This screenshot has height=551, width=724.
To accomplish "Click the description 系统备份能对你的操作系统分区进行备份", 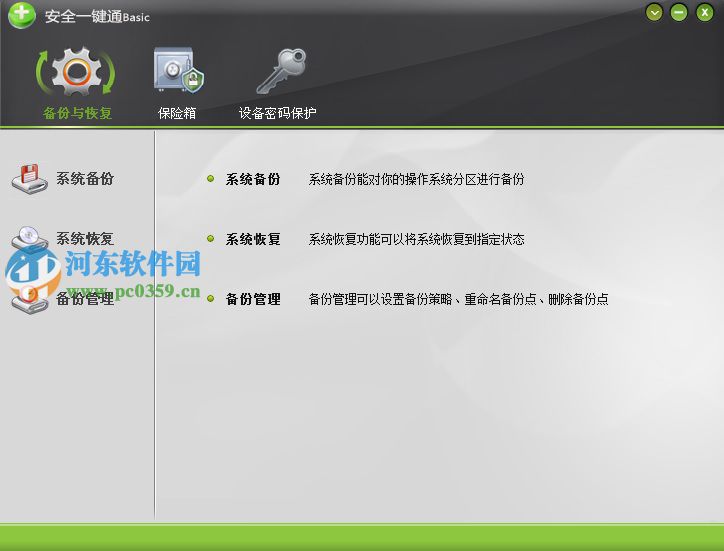I will pyautogui.click(x=416, y=179).
